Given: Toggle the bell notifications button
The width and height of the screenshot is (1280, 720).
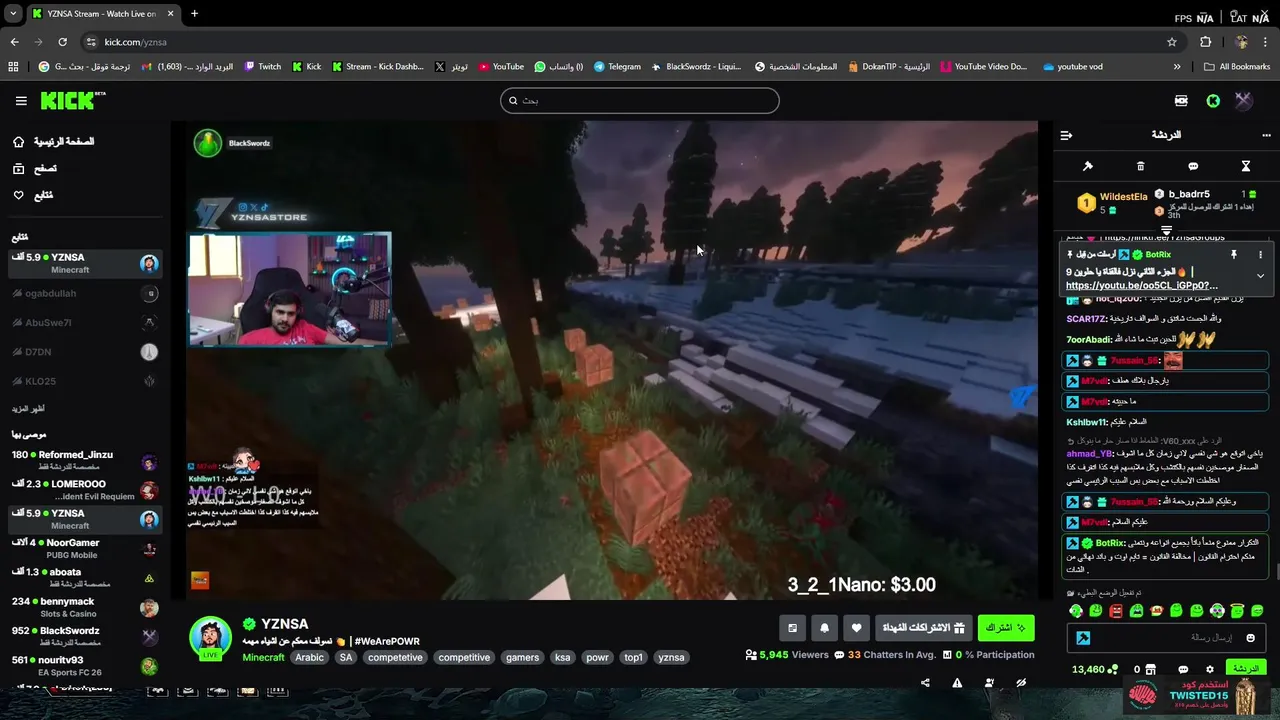Looking at the screenshot, I should point(824,628).
